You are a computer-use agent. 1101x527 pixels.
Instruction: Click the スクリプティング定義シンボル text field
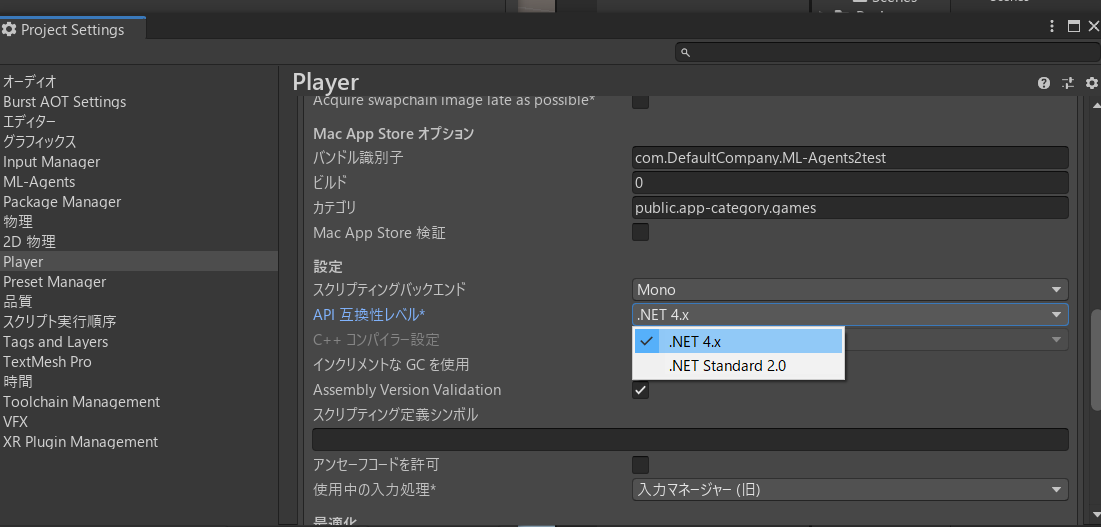coord(690,439)
